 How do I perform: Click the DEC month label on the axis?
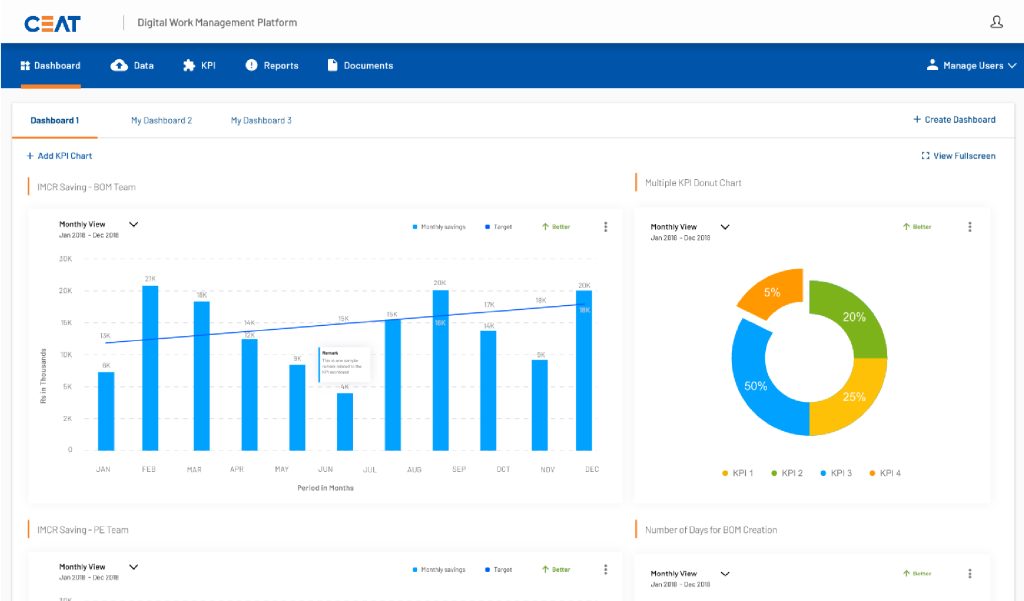coord(592,469)
